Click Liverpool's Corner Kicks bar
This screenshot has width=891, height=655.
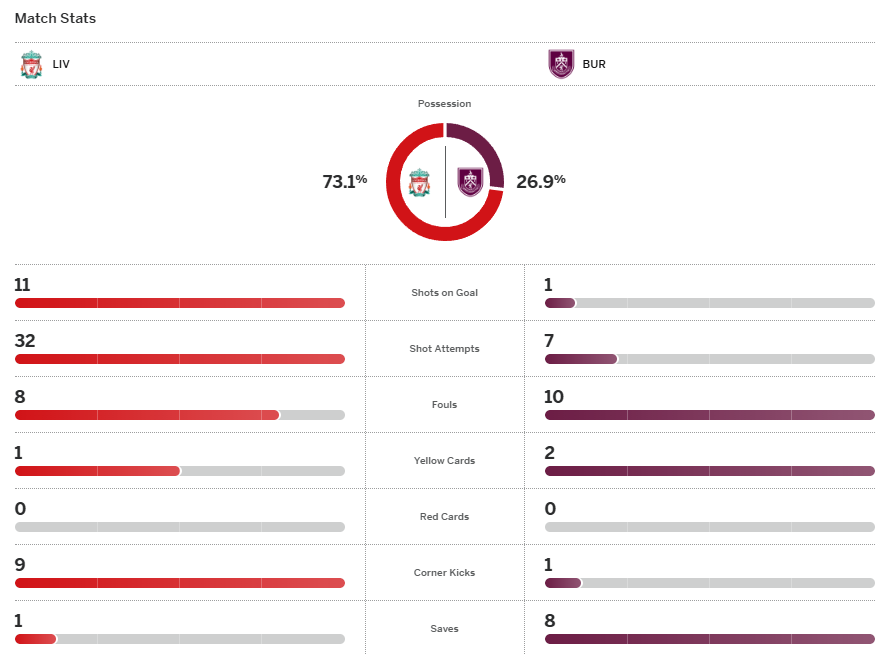[180, 583]
